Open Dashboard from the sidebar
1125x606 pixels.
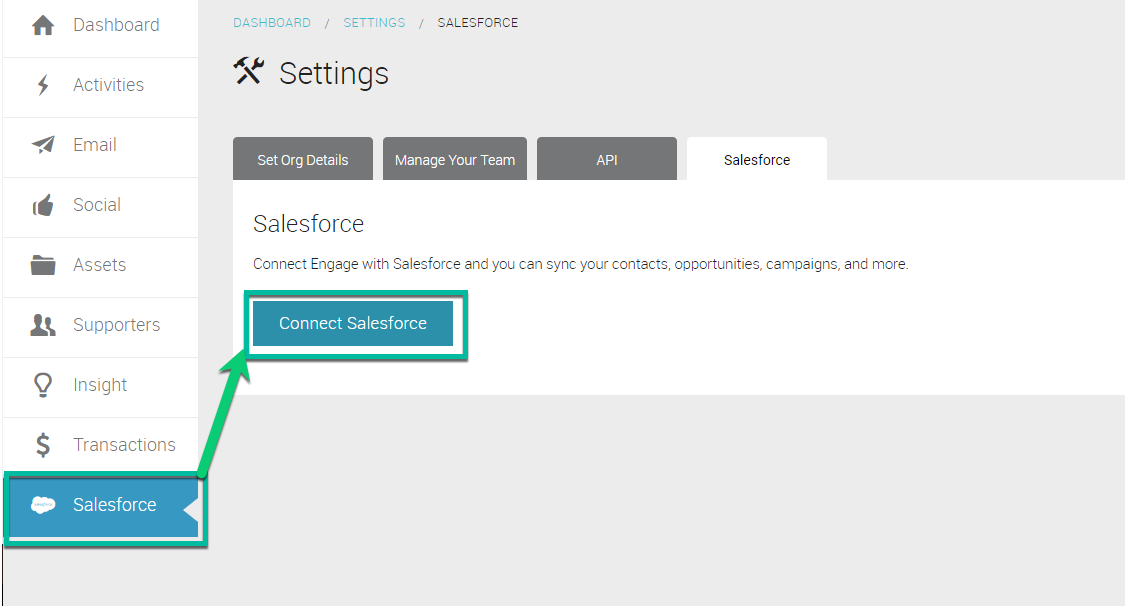(116, 25)
